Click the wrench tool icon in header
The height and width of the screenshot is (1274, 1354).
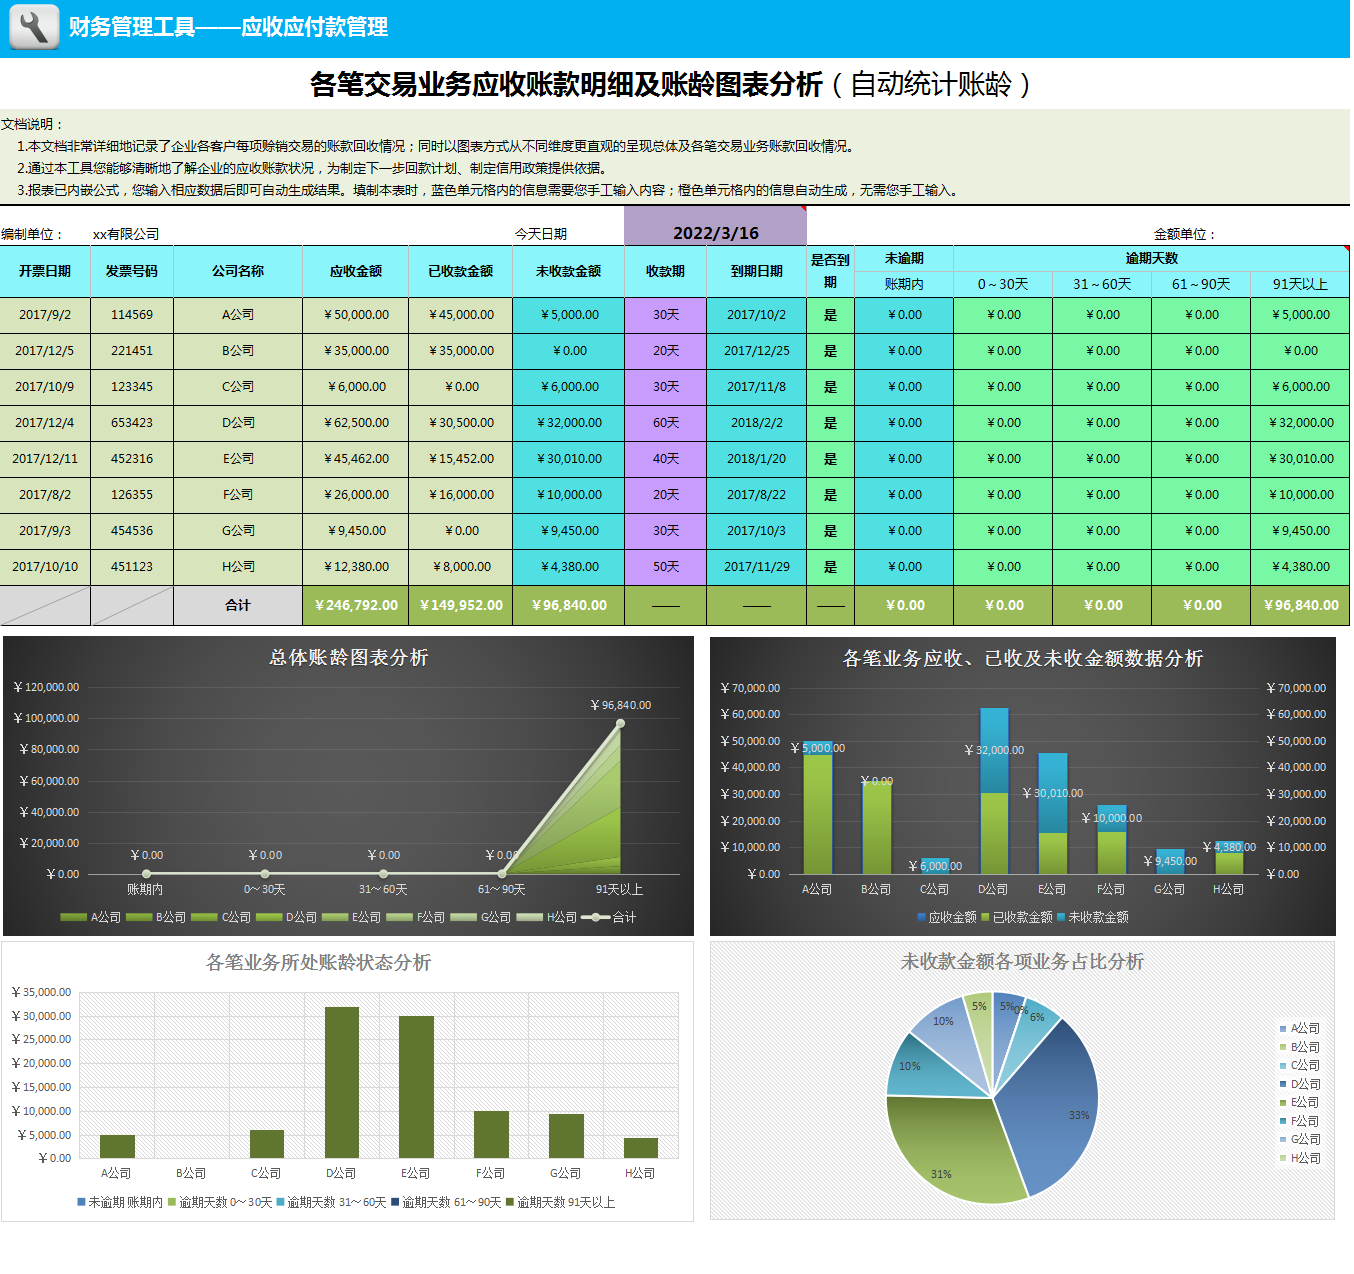(x=34, y=27)
